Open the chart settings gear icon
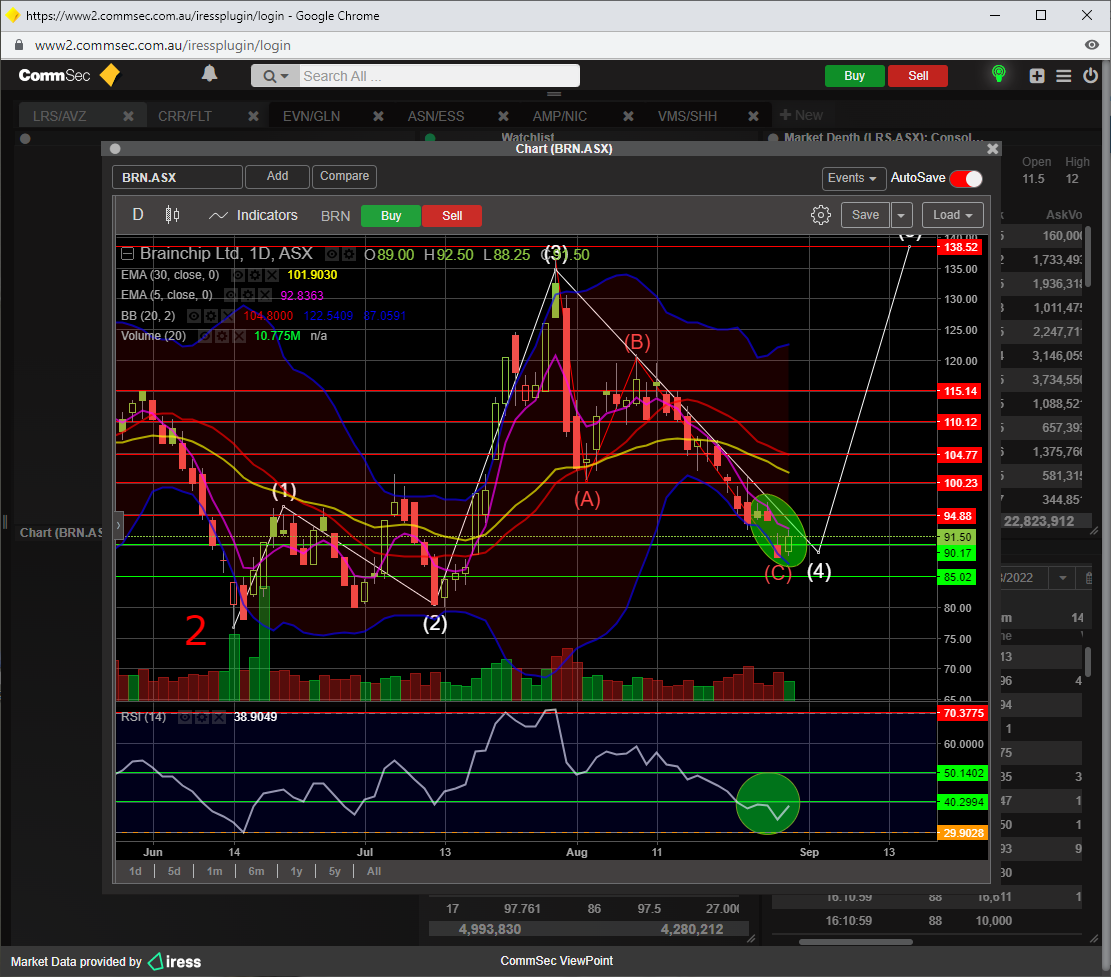1111x977 pixels. pyautogui.click(x=821, y=215)
